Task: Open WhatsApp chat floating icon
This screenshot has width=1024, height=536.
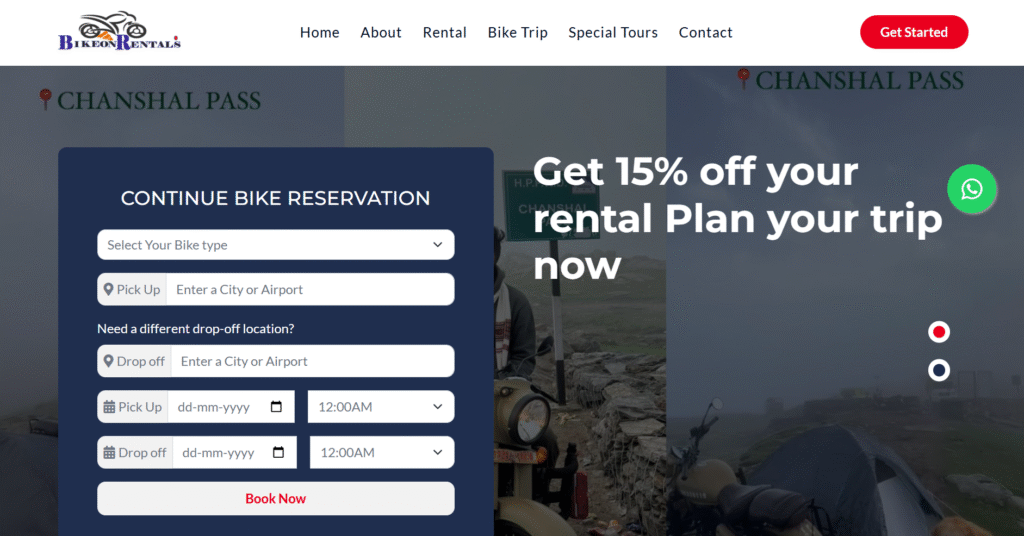Action: point(971,189)
